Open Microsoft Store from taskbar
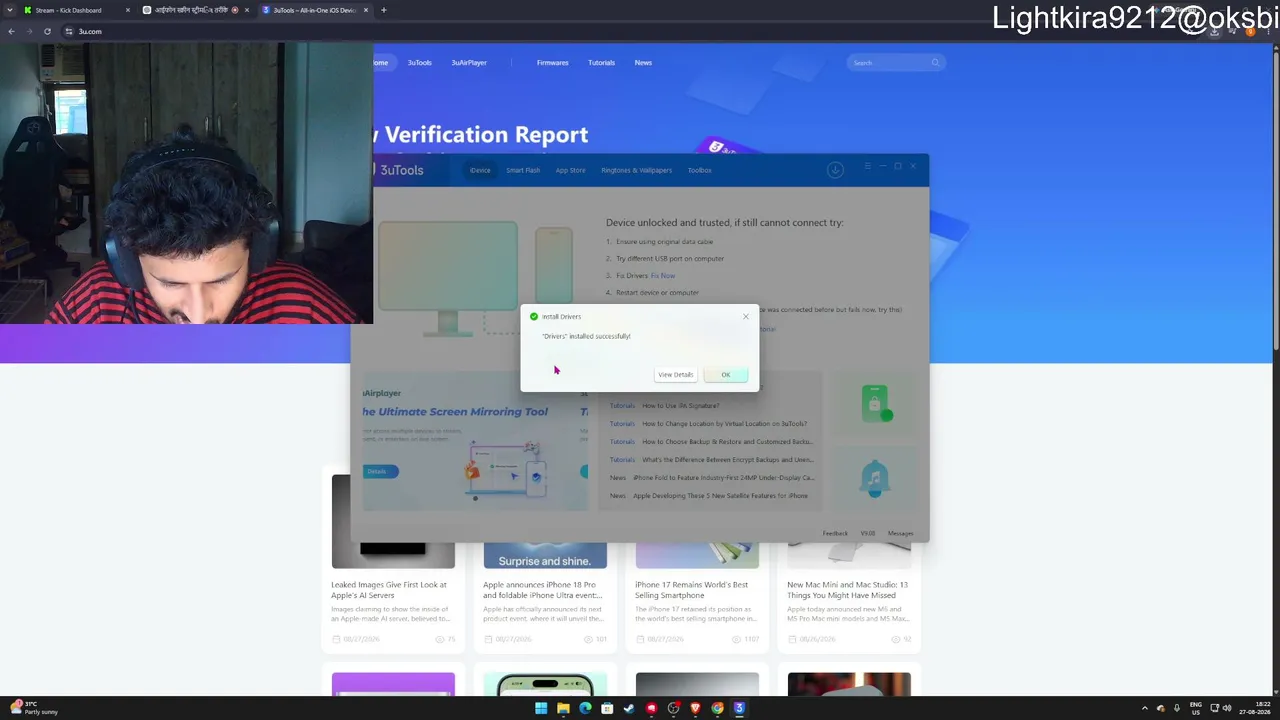The image size is (1280, 720). coord(607,708)
